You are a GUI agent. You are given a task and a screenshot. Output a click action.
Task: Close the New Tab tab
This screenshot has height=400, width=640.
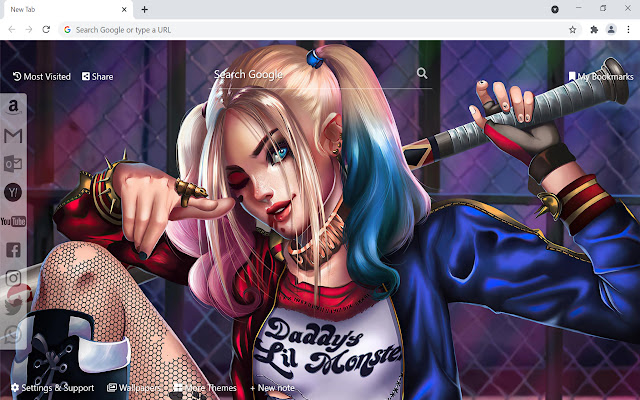(x=124, y=9)
